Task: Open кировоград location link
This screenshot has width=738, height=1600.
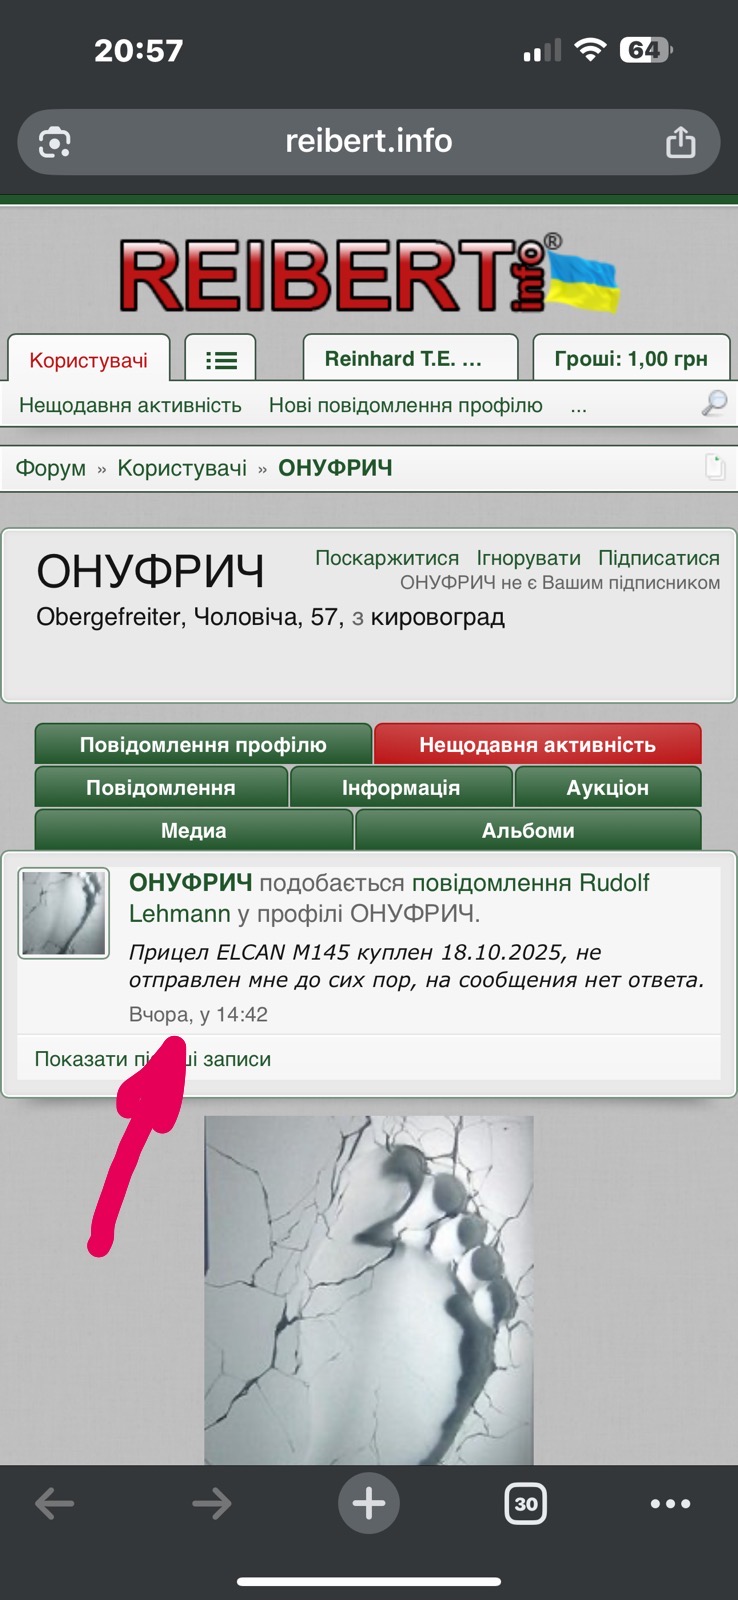Action: point(437,617)
